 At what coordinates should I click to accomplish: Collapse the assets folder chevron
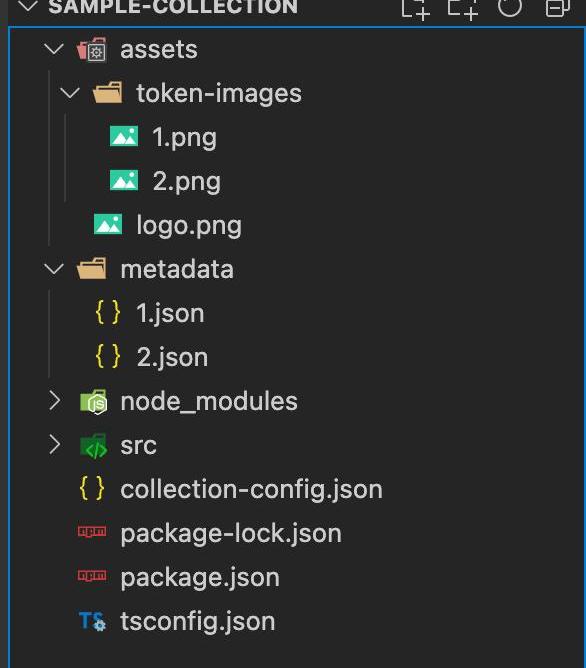click(54, 49)
